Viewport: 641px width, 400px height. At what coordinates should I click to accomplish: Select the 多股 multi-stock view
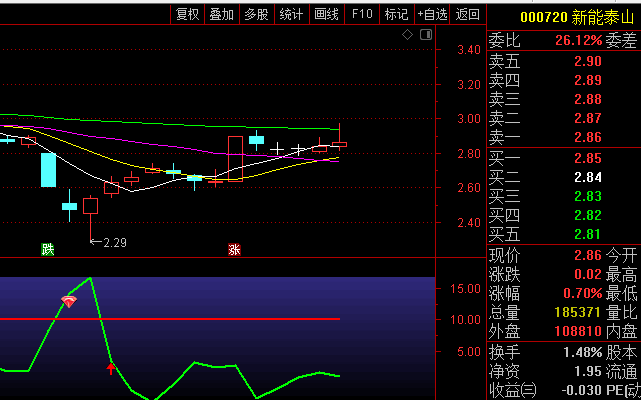(256, 14)
